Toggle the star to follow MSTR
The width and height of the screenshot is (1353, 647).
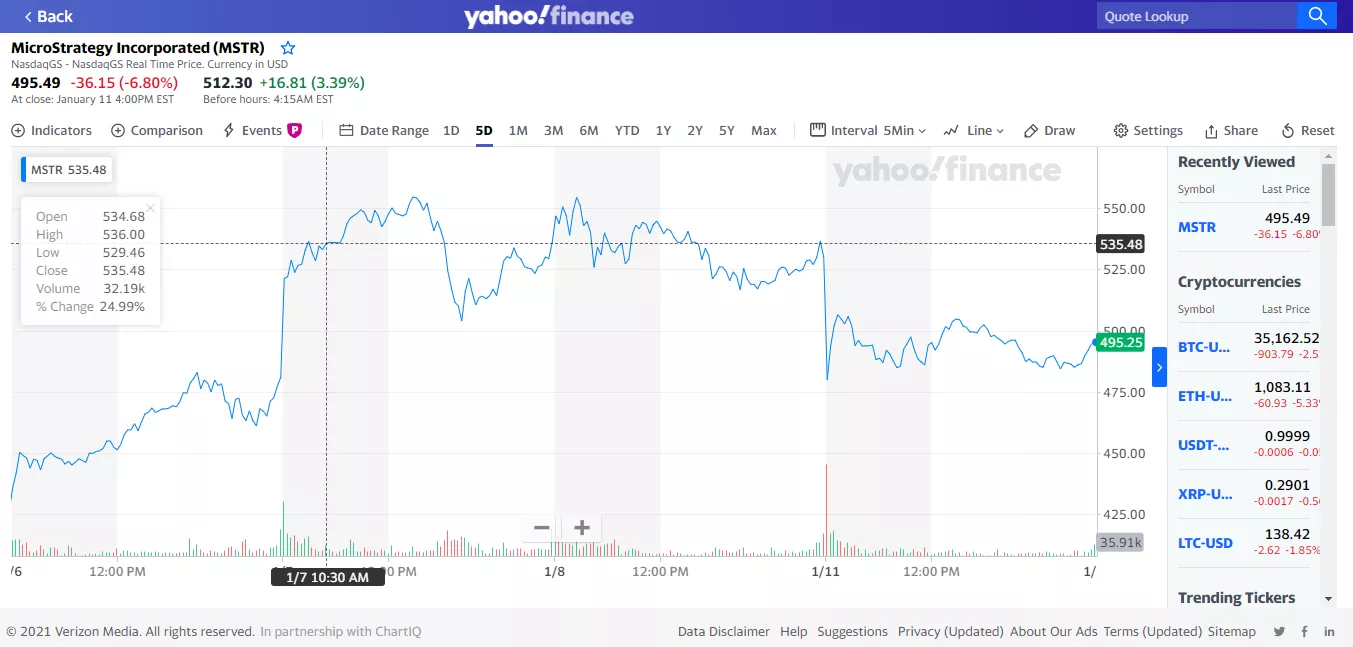click(287, 47)
